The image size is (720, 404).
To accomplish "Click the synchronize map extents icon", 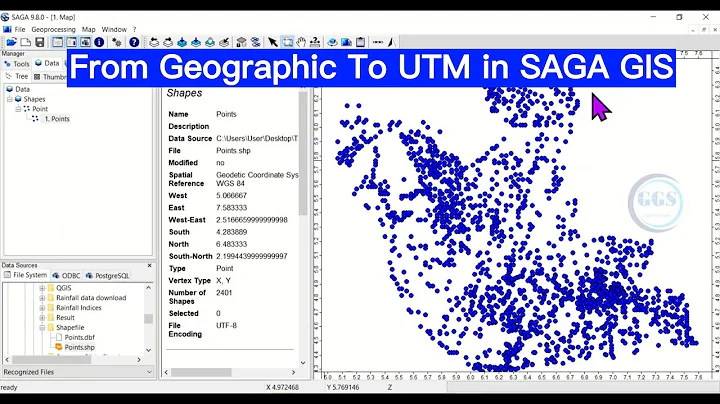I will point(241,42).
